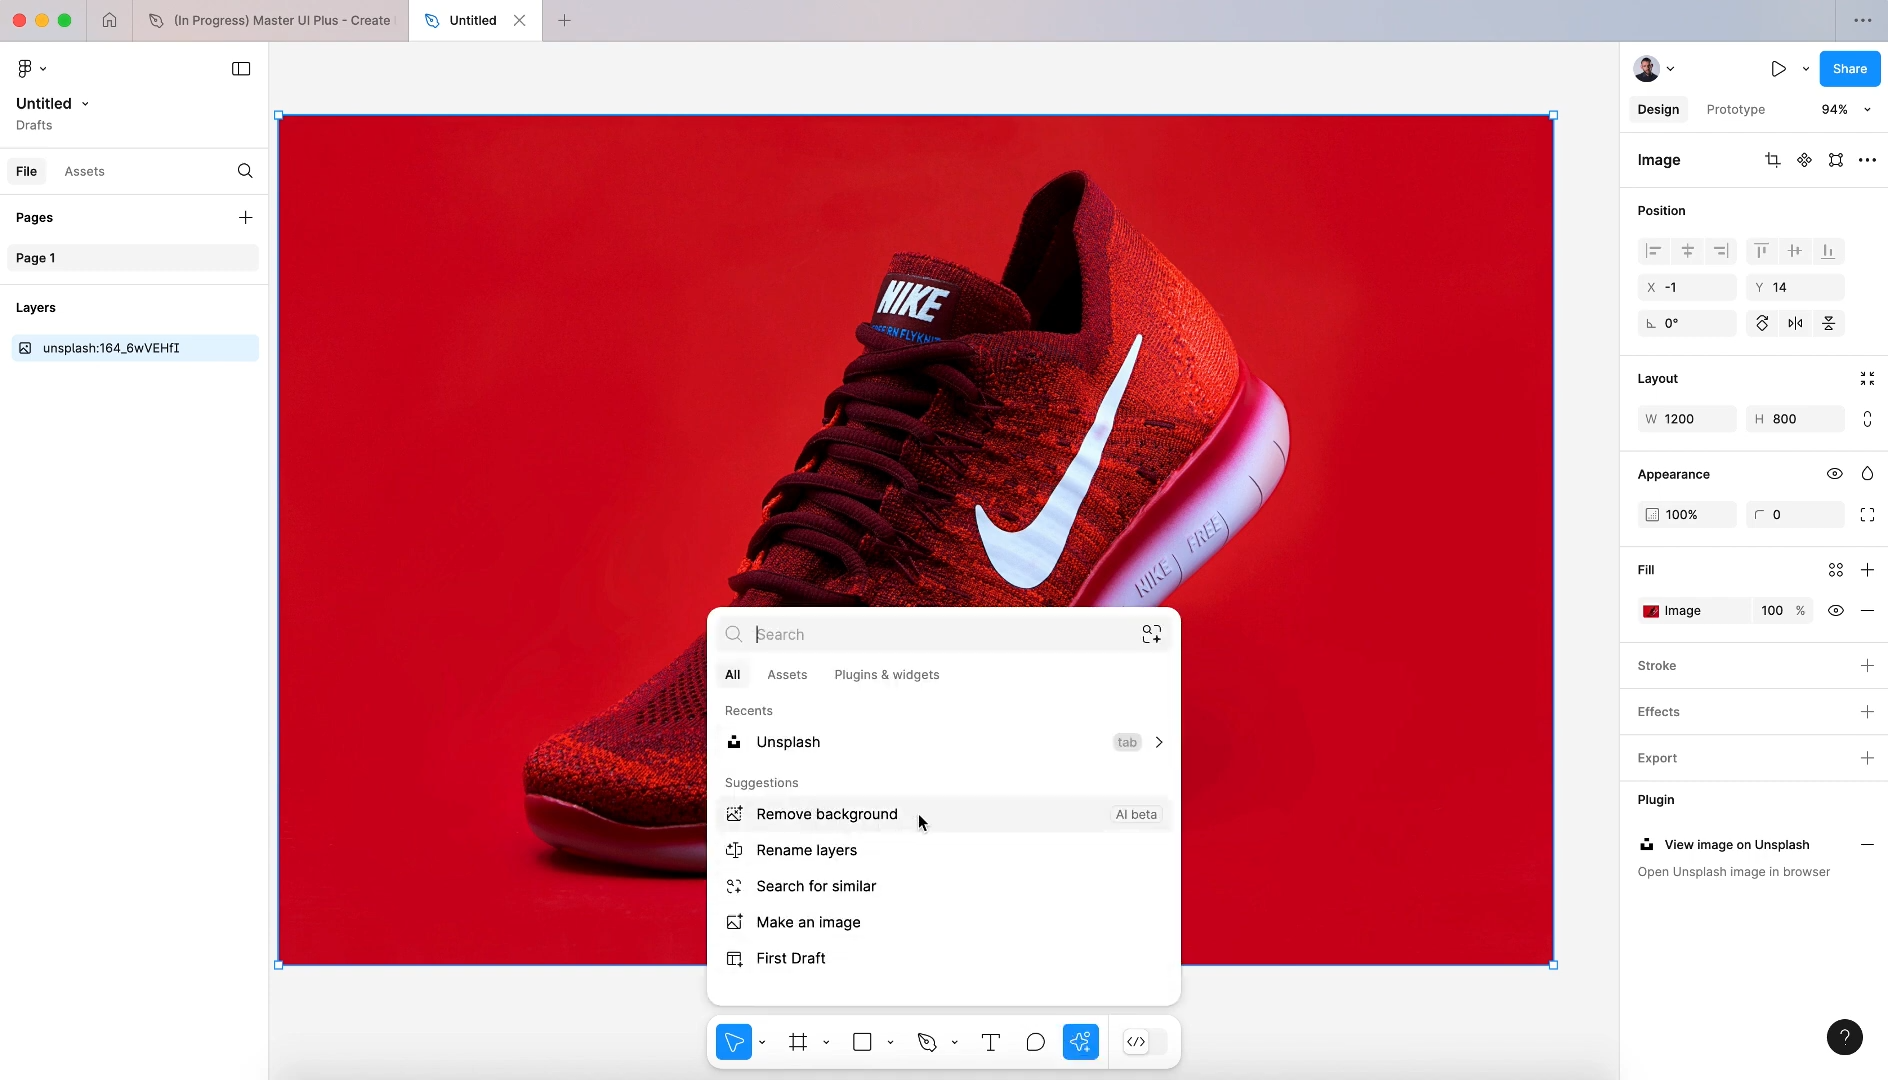1888x1080 pixels.
Task: Open the user avatar dropdown arrow
Action: (1670, 69)
